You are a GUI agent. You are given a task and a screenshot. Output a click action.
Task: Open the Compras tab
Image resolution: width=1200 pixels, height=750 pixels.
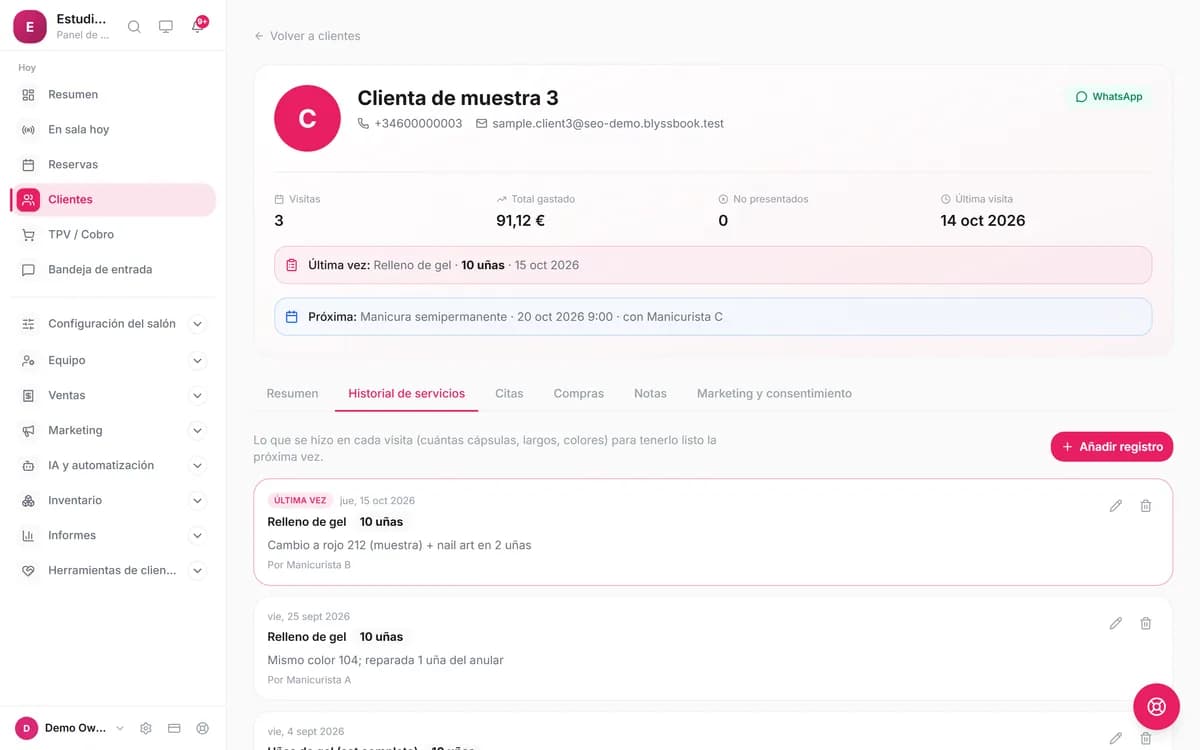point(579,393)
